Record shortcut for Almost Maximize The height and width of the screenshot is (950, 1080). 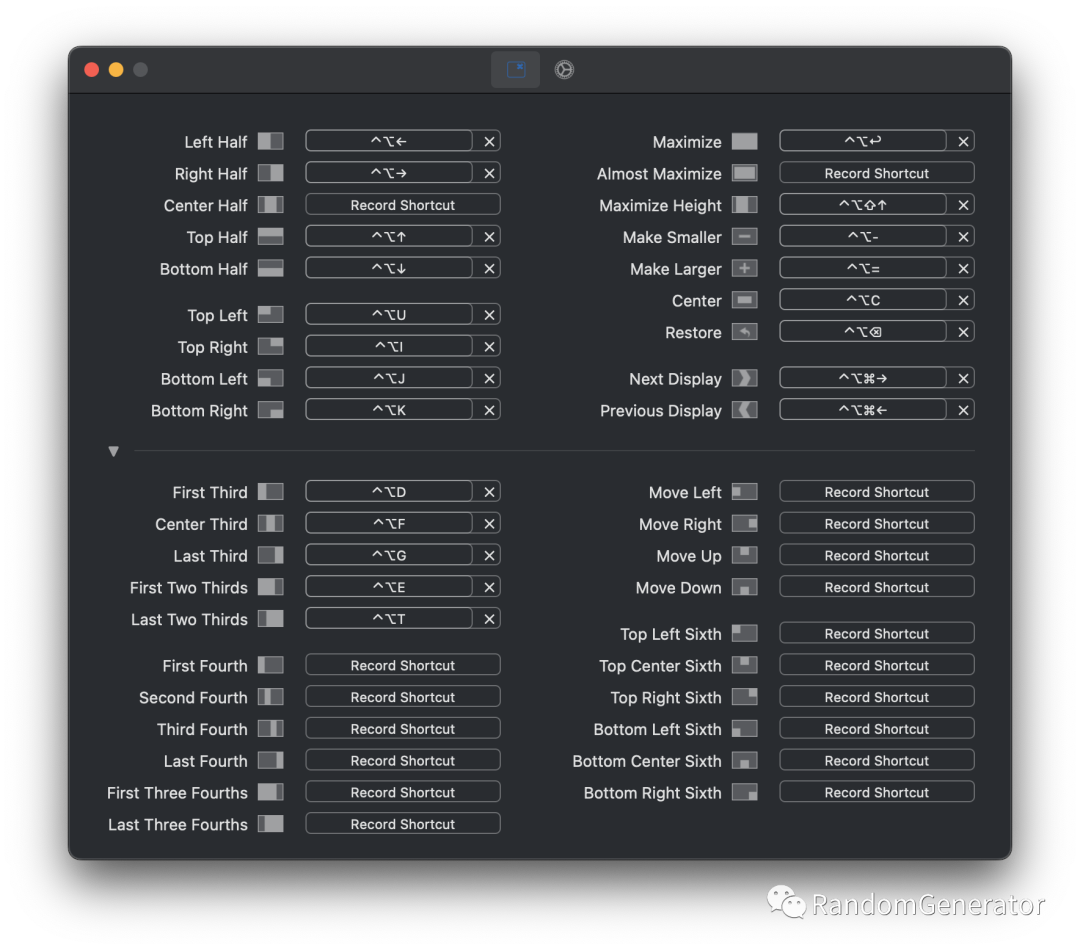click(877, 173)
